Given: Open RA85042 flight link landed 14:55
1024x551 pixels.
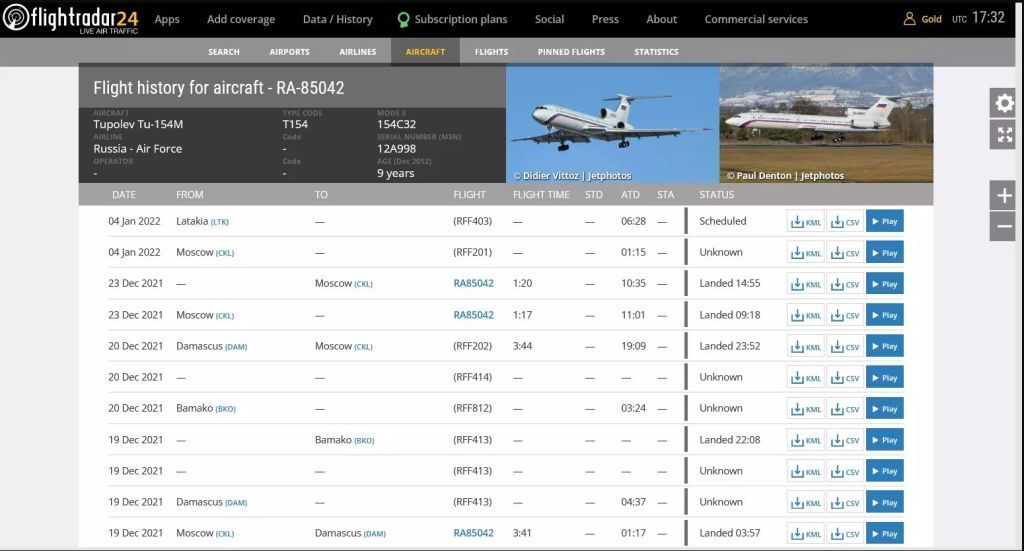Looking at the screenshot, I should [473, 284].
